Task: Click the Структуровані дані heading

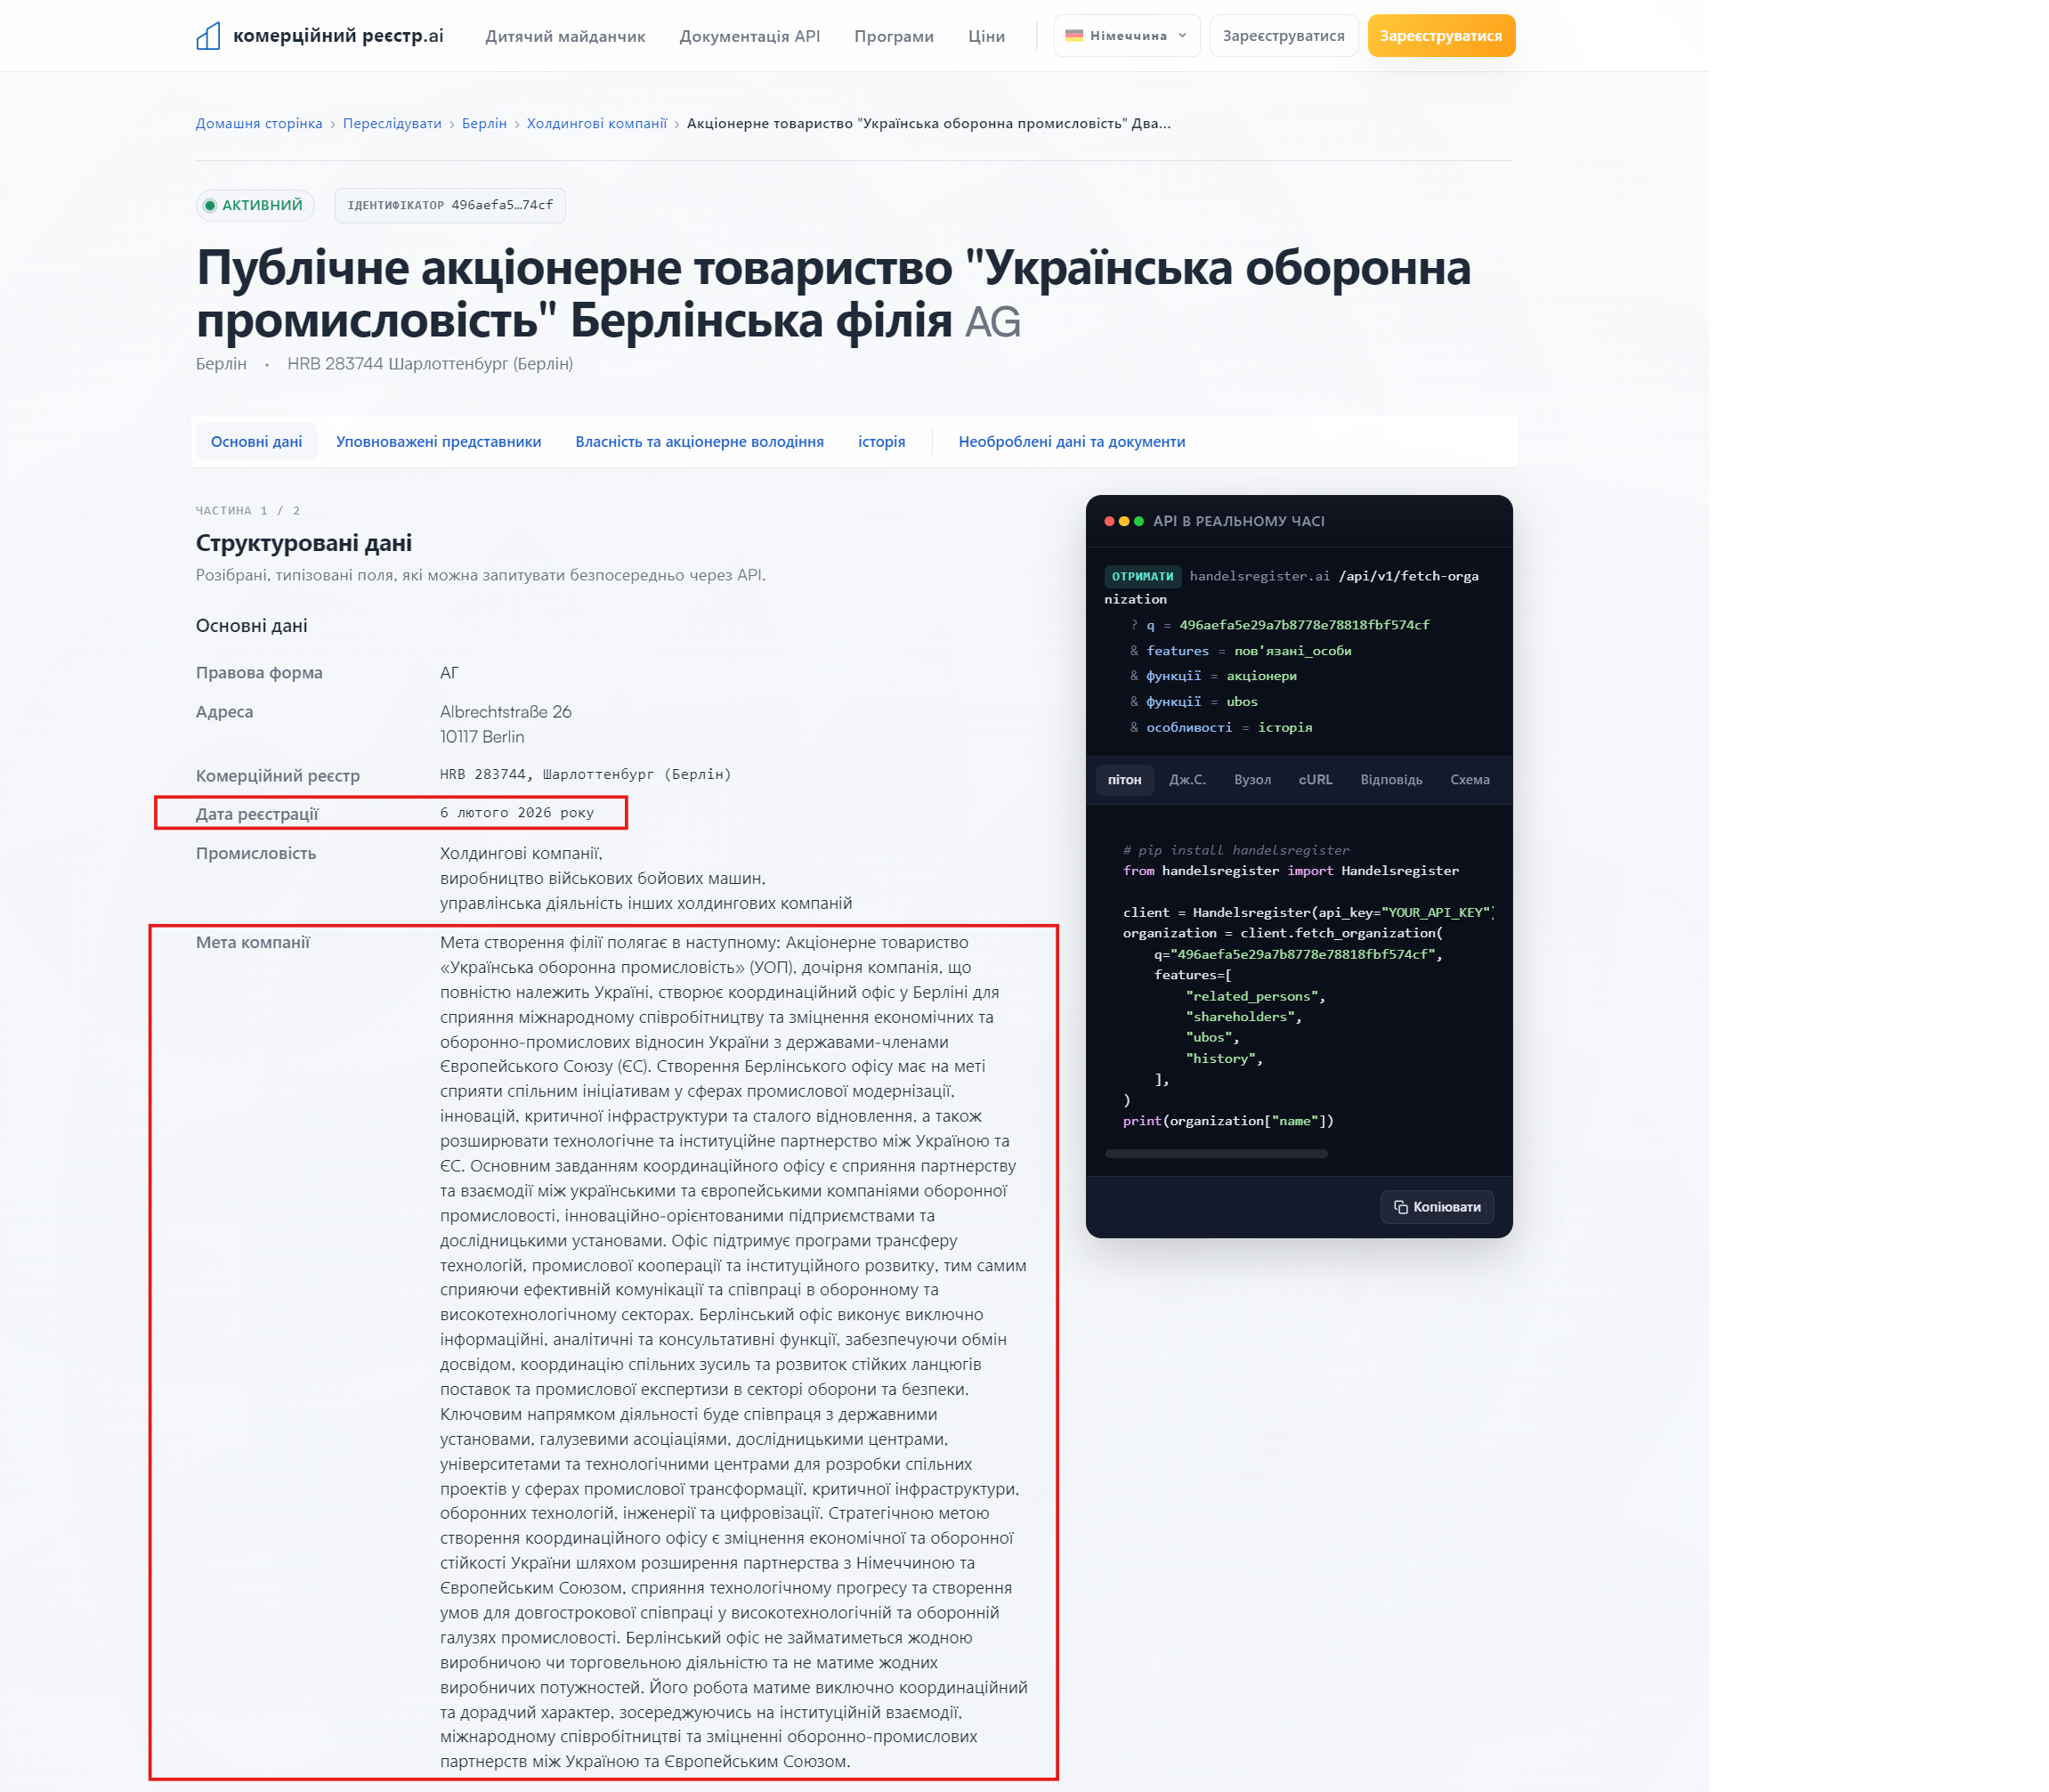Action: tap(304, 542)
